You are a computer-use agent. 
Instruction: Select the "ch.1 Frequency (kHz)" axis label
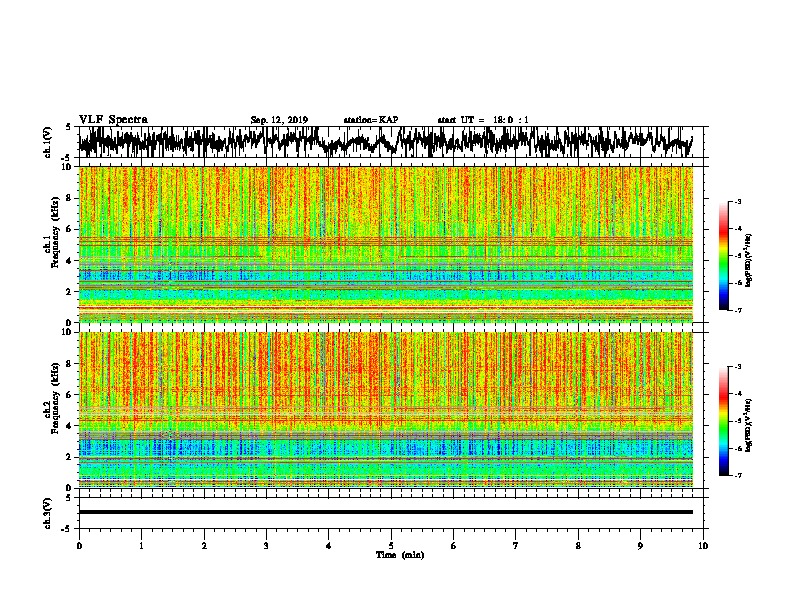52,233
